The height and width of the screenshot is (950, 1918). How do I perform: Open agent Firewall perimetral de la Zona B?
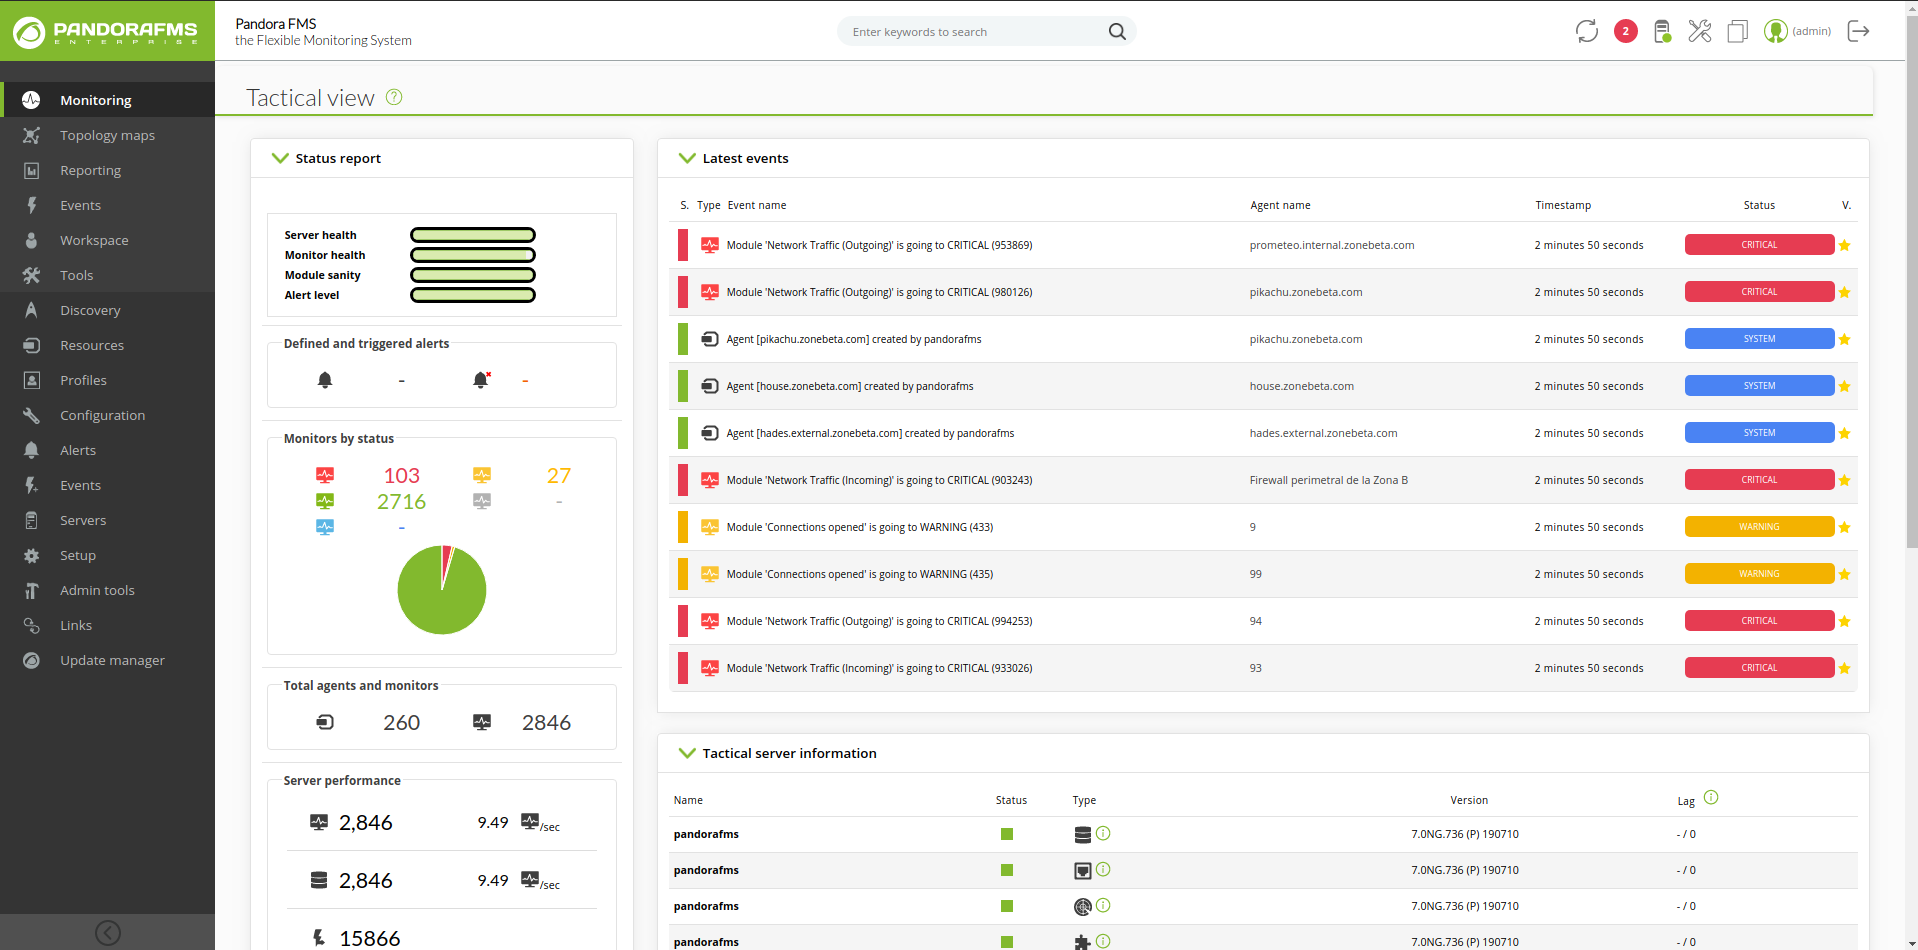coord(1329,480)
